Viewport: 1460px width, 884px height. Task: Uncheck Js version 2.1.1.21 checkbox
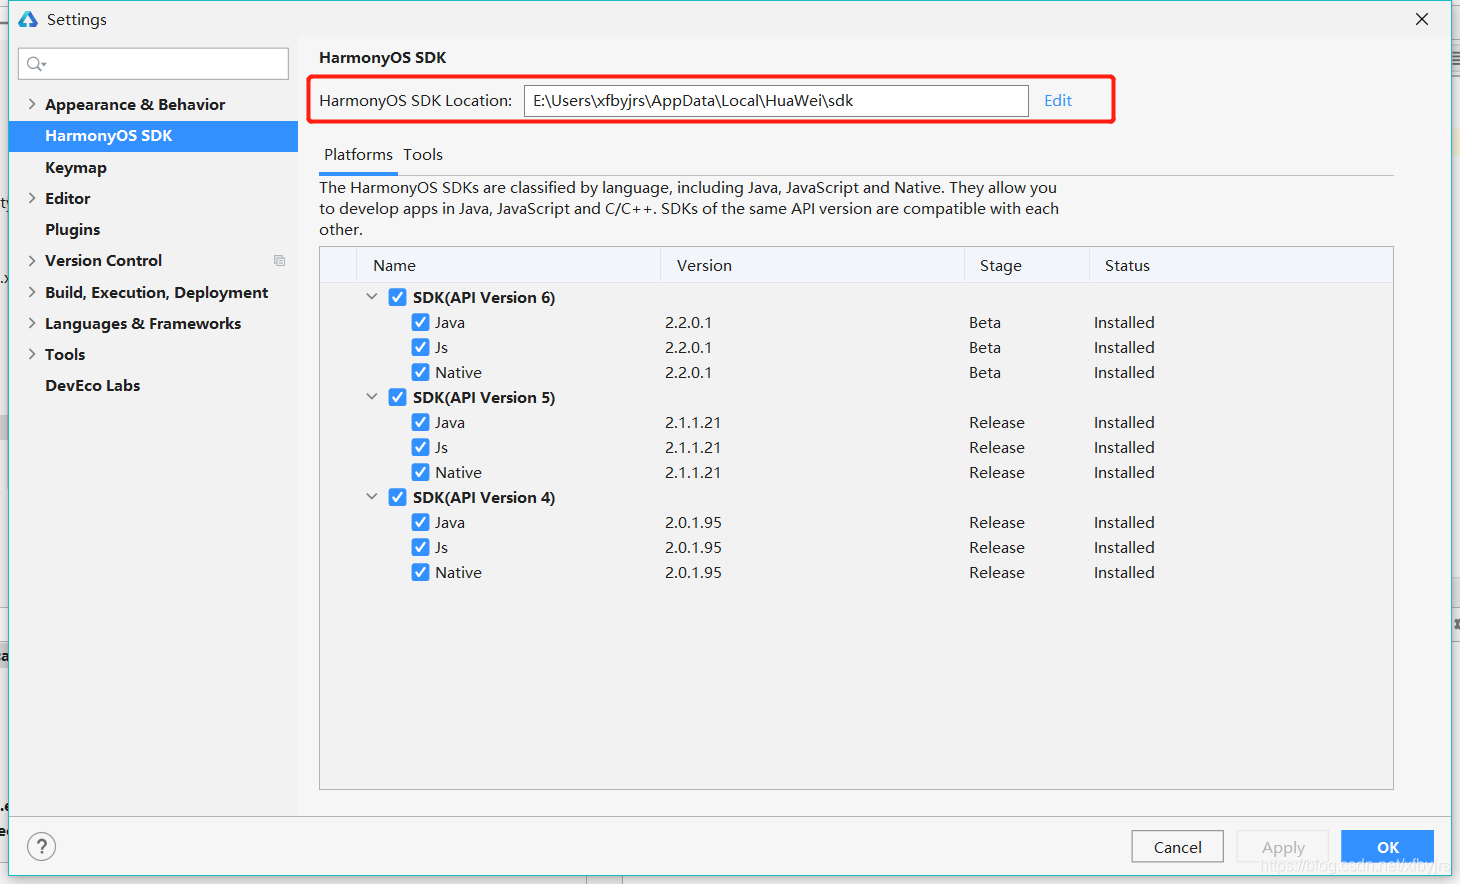(x=421, y=447)
